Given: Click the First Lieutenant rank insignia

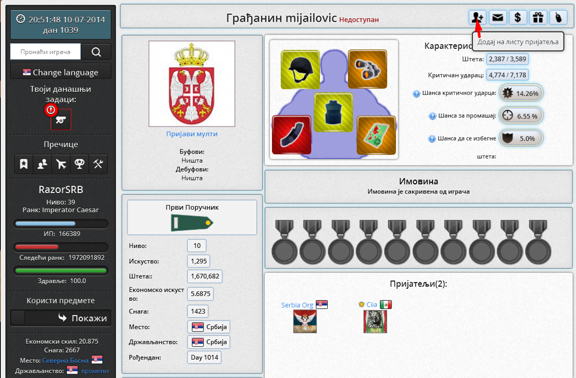Looking at the screenshot, I should [192, 223].
